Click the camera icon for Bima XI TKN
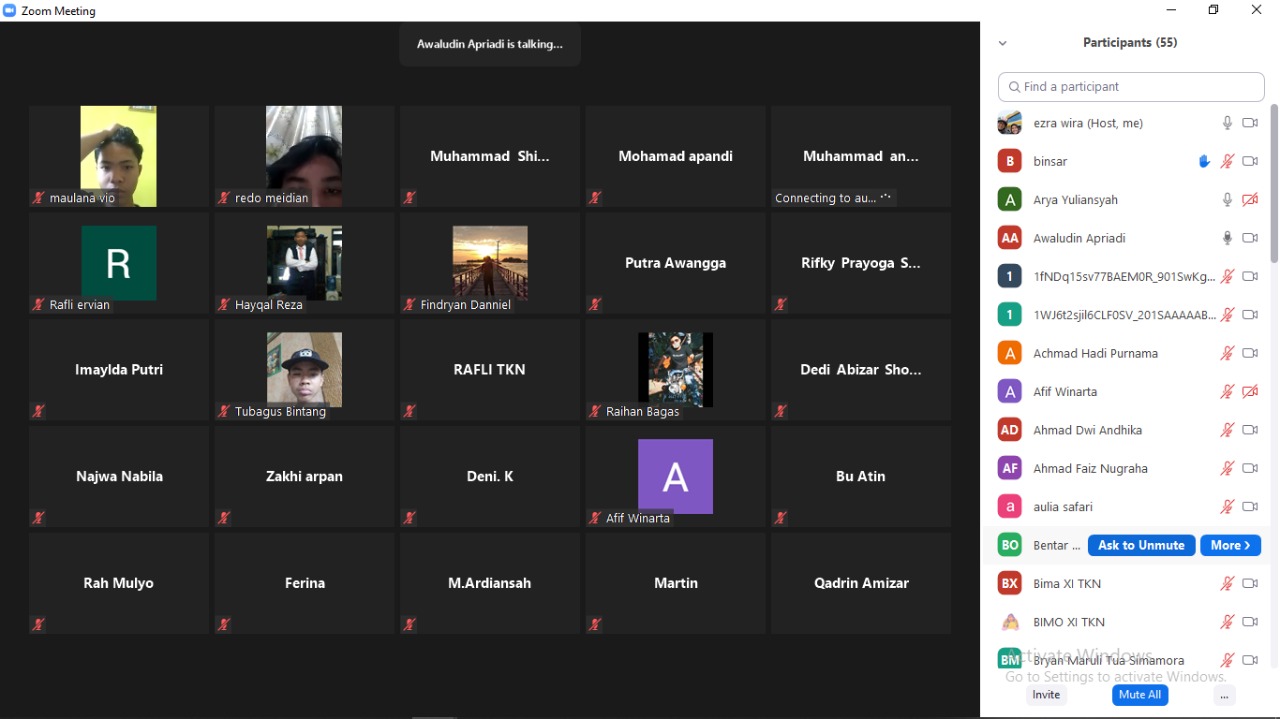 point(1250,583)
